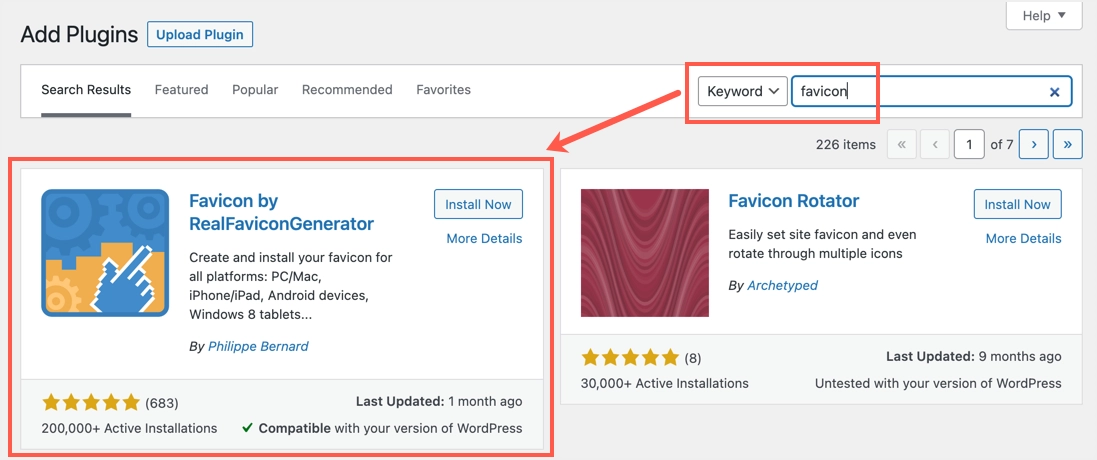Click the Upload Plugin button

[200, 35]
